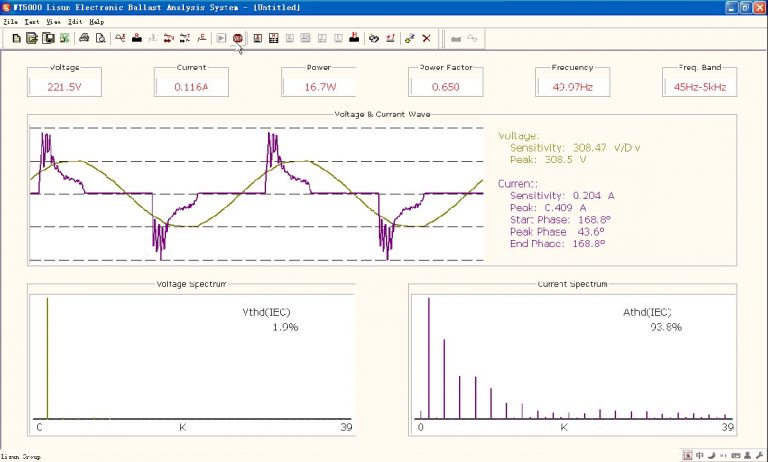Click the Athd(IEC) 93.8% label
The image size is (768, 462).
coord(652,319)
